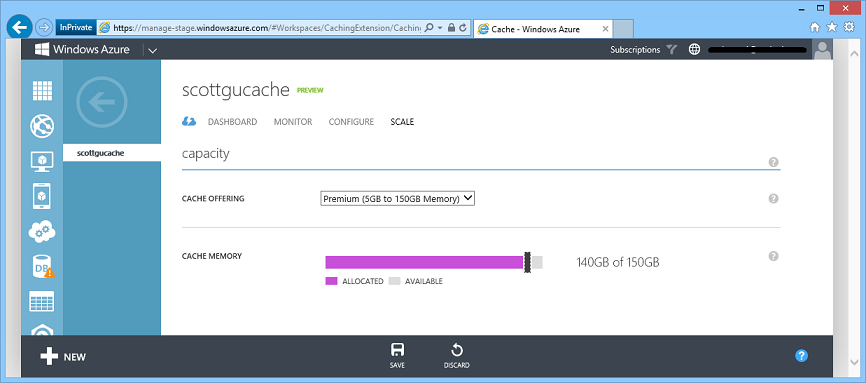Screen dimensions: 866x383
Task: Click the purple allocated portion of memory bar
Action: point(424,263)
